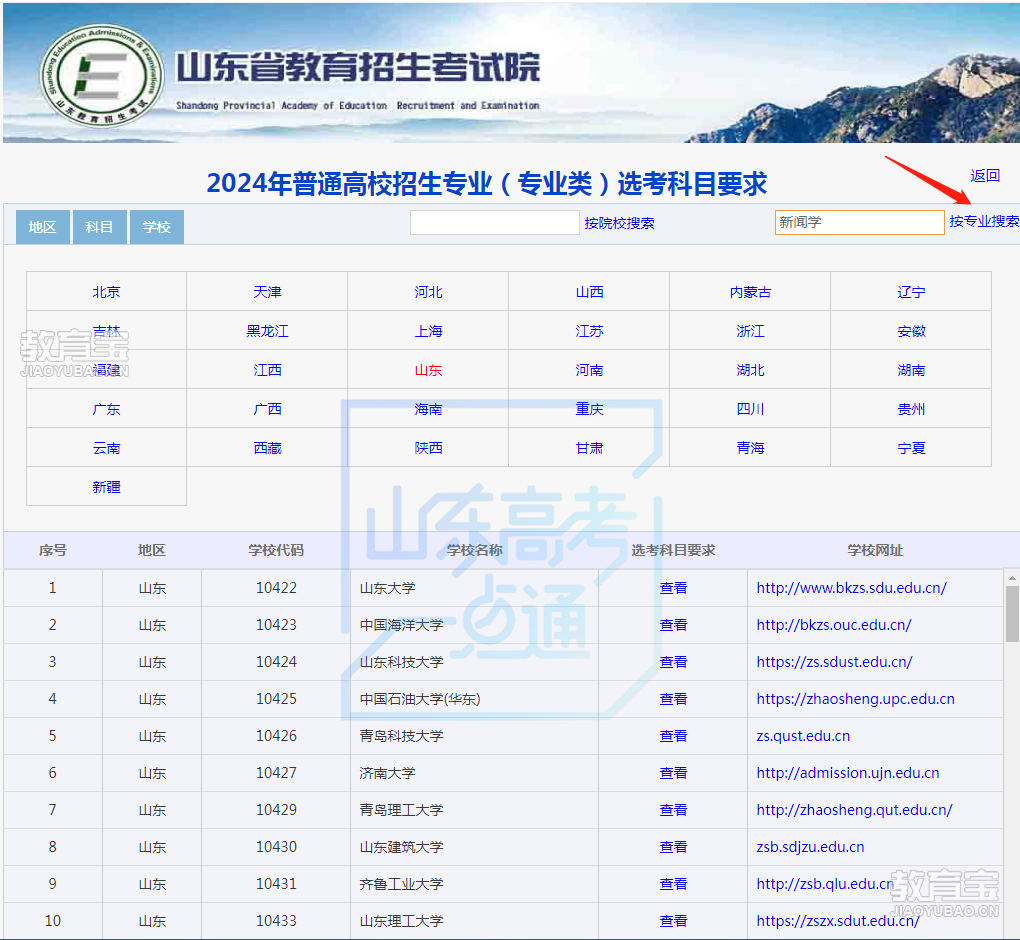This screenshot has width=1020, height=940.
Task: Select 河南 region
Action: click(589, 370)
